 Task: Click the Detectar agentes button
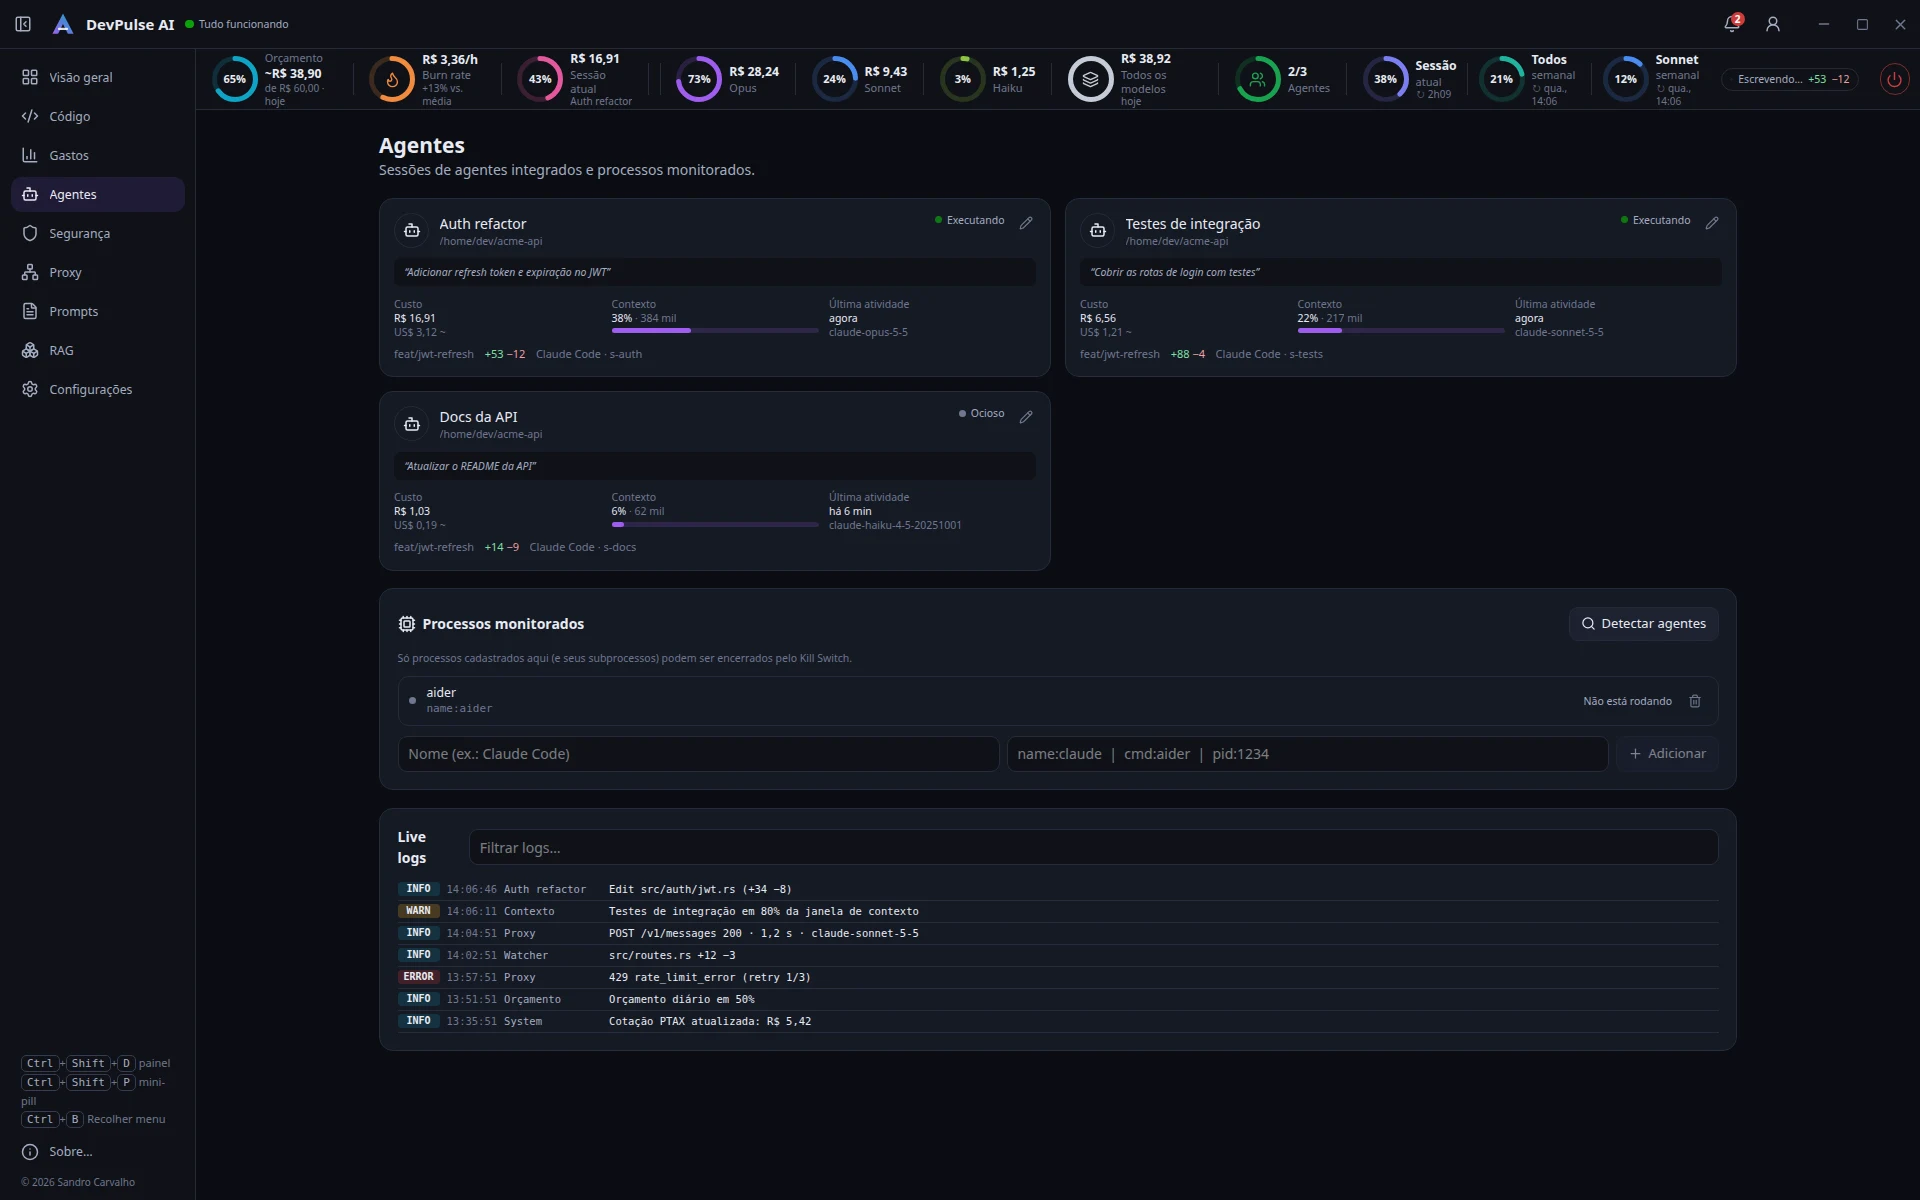[x=1643, y=624]
